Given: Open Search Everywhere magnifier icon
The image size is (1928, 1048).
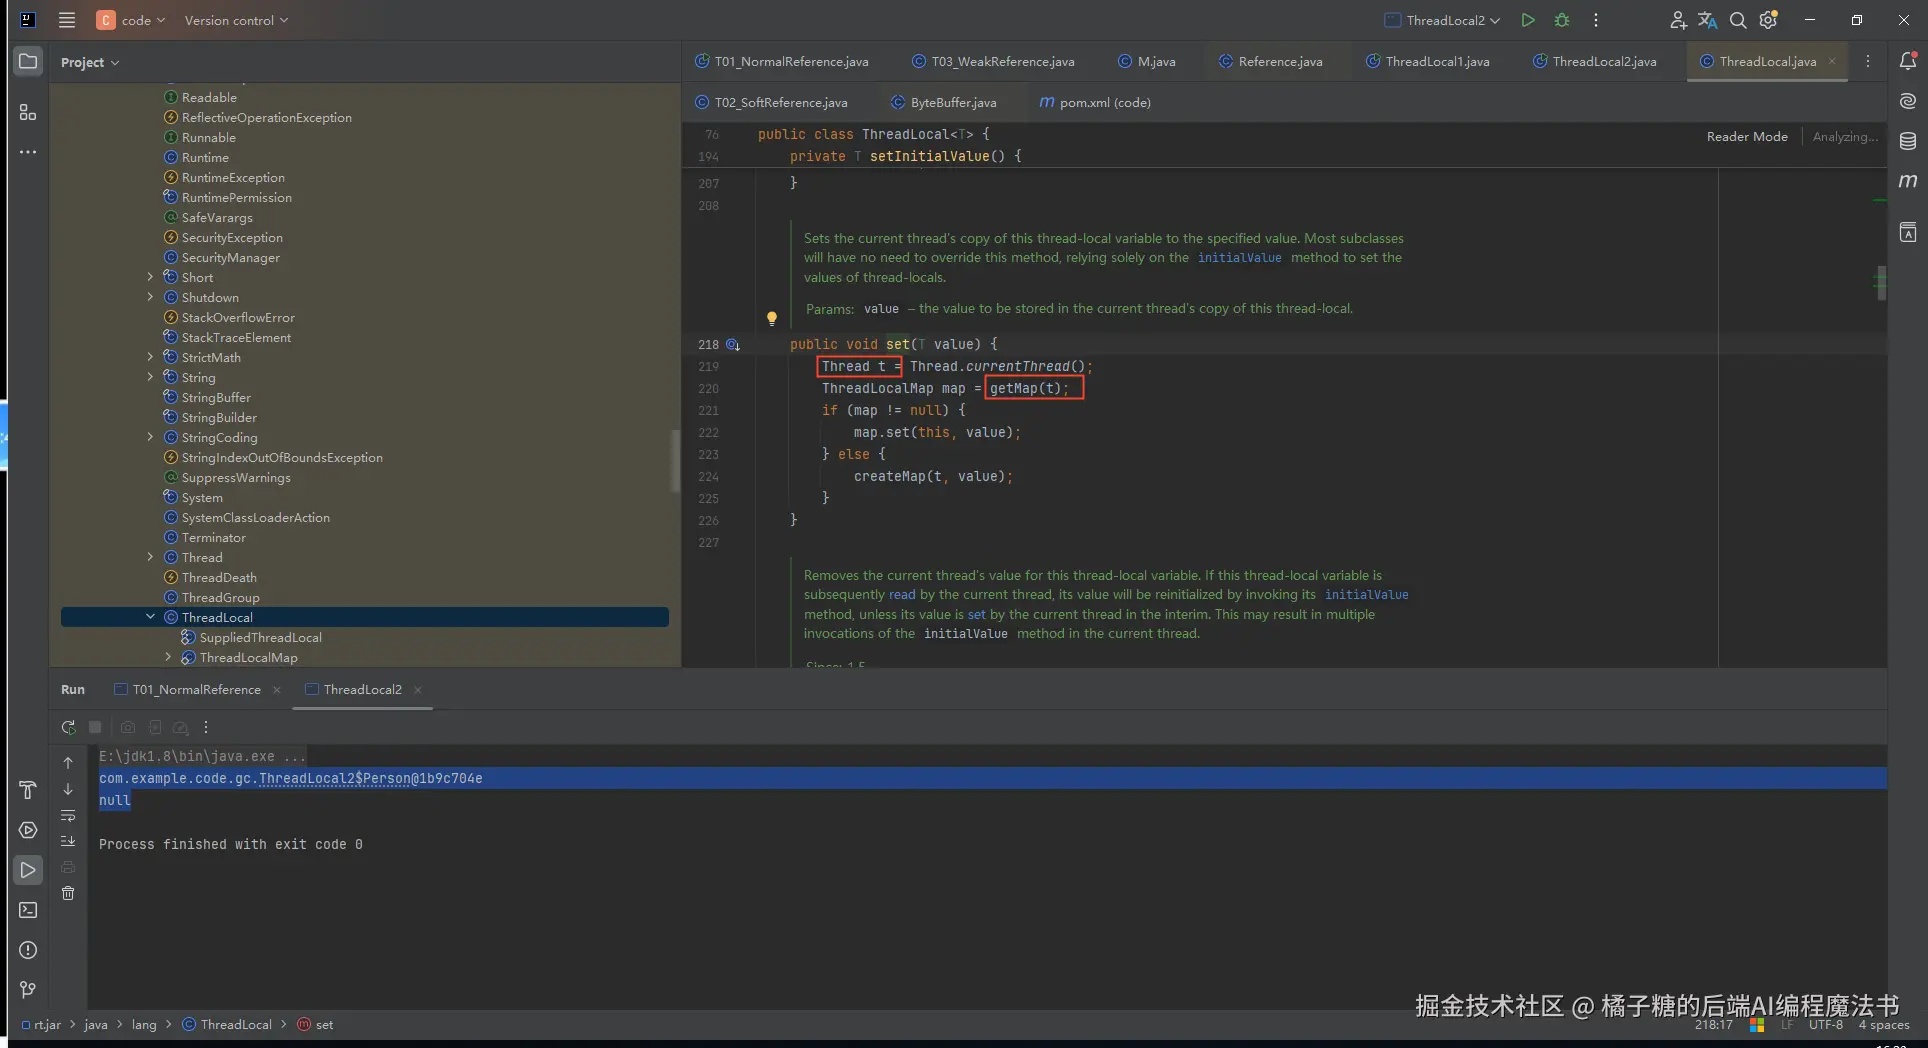Looking at the screenshot, I should 1738,20.
